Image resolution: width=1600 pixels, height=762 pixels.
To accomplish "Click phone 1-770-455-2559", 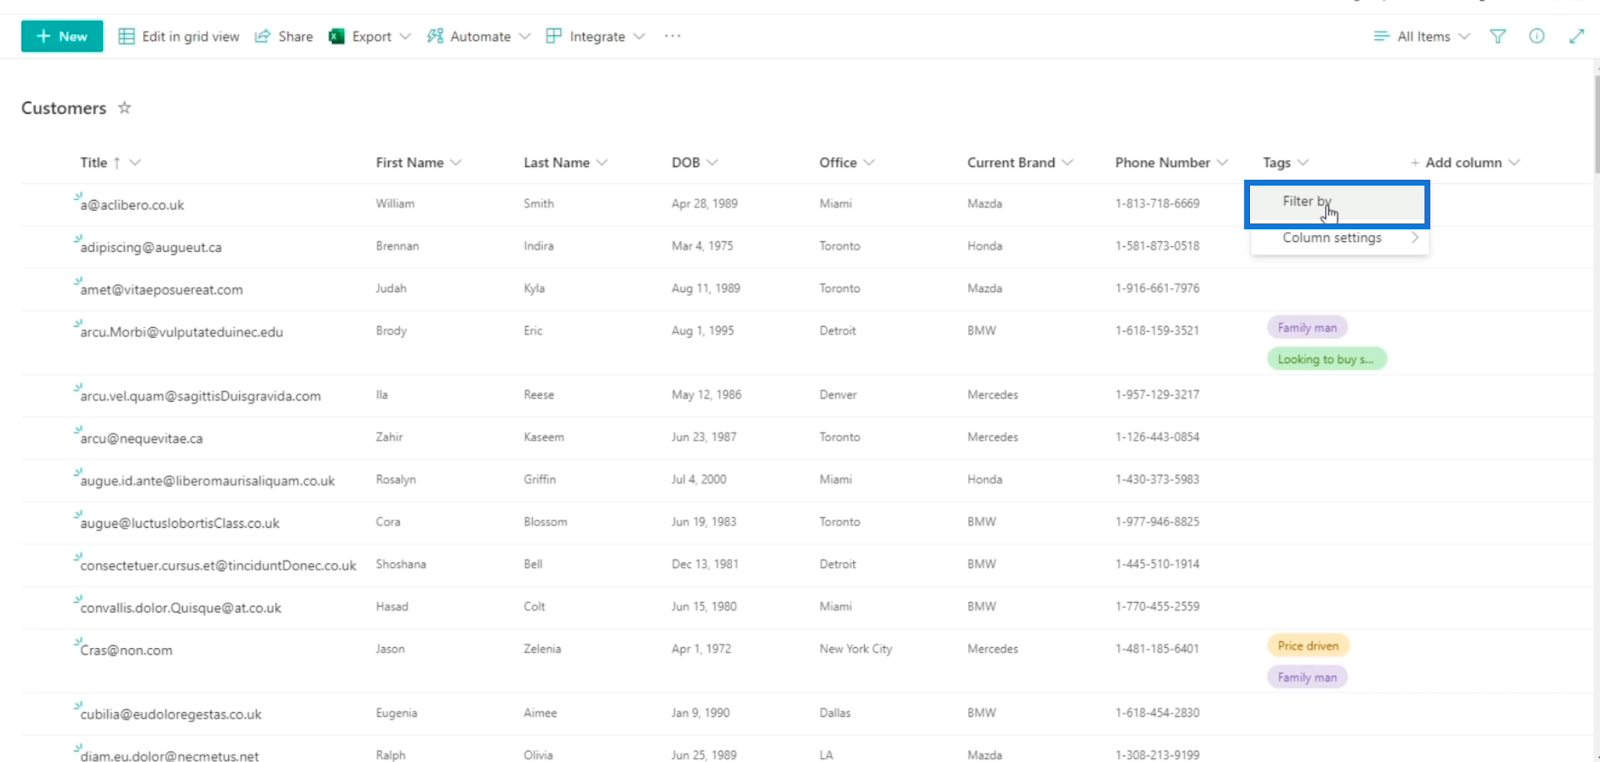I will (1157, 607).
